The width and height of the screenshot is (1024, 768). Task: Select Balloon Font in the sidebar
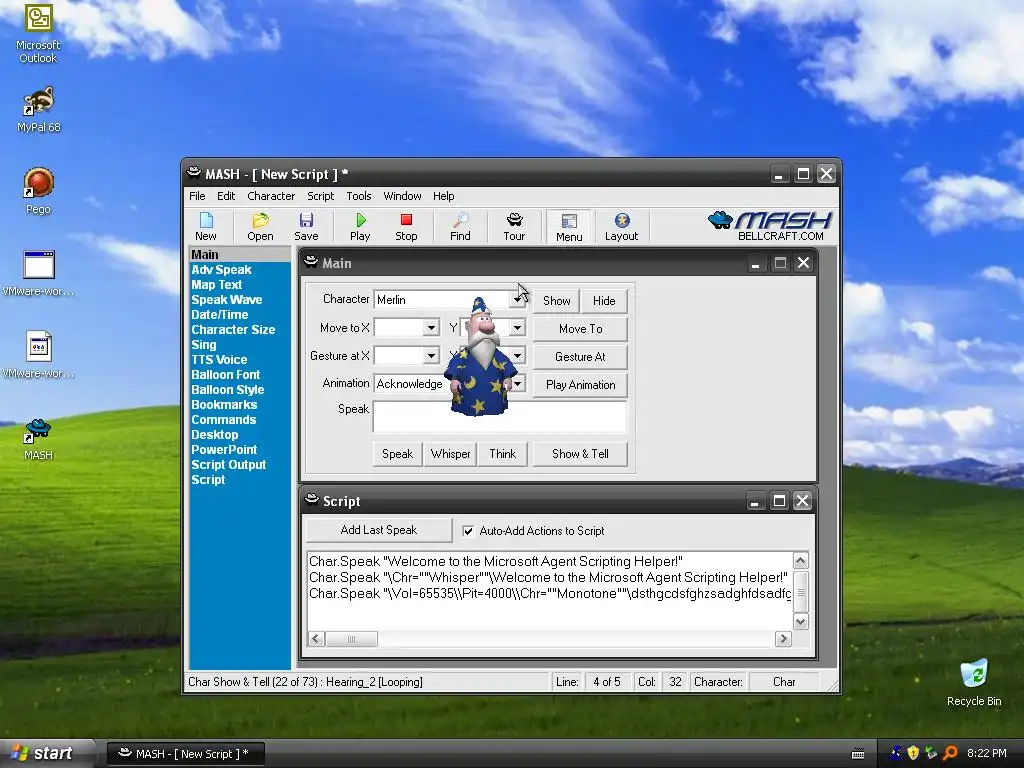coord(225,375)
